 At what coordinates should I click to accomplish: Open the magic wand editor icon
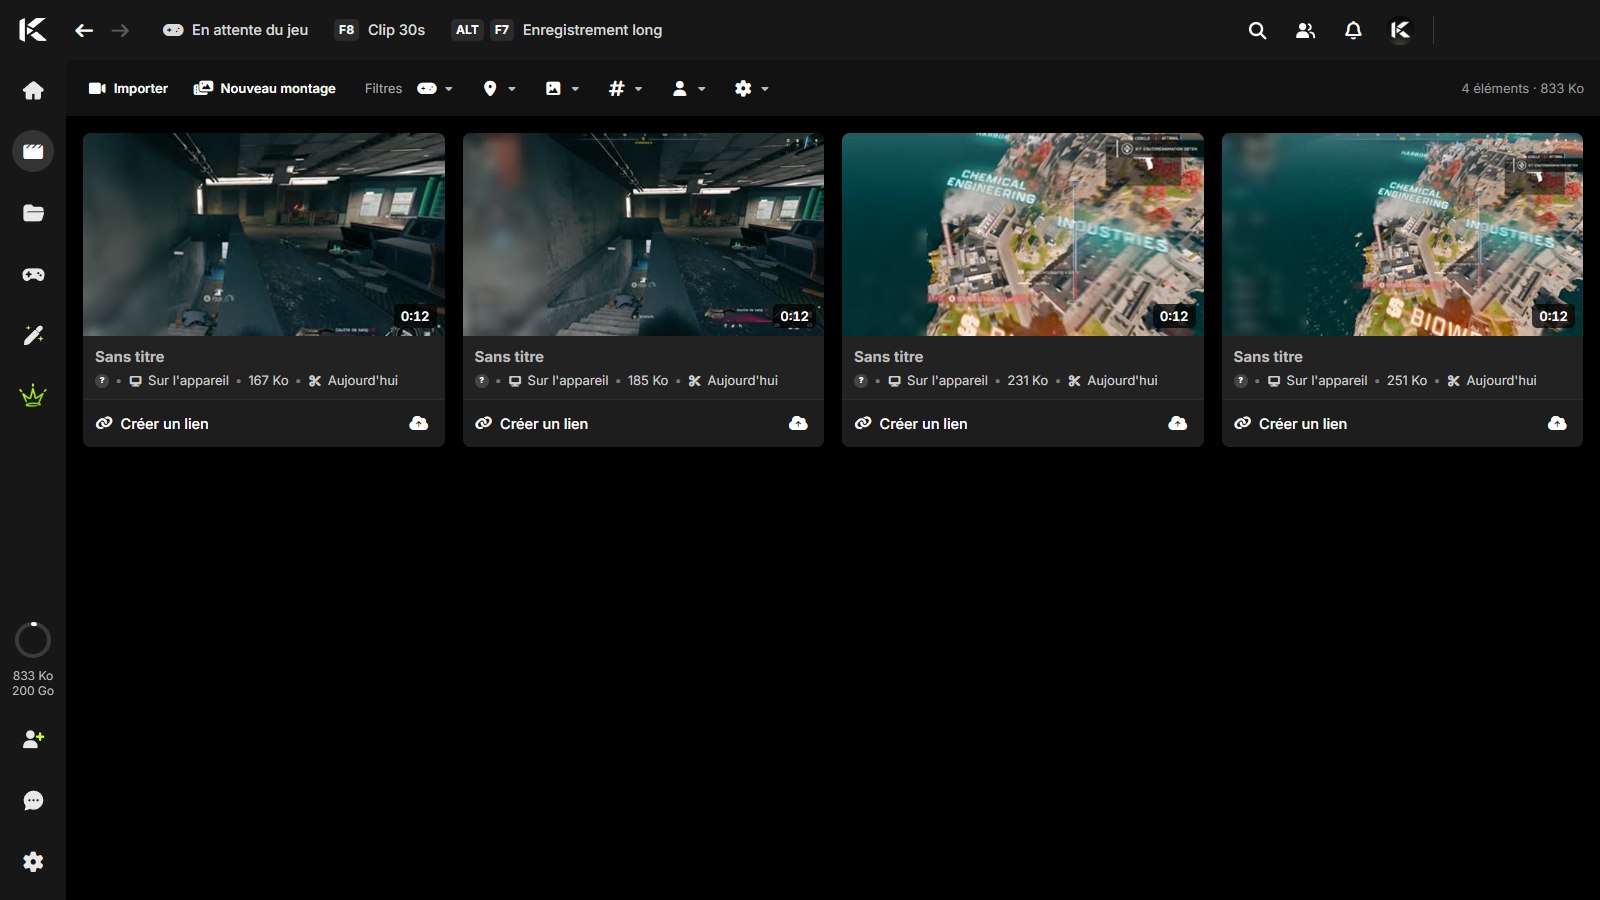tap(33, 335)
